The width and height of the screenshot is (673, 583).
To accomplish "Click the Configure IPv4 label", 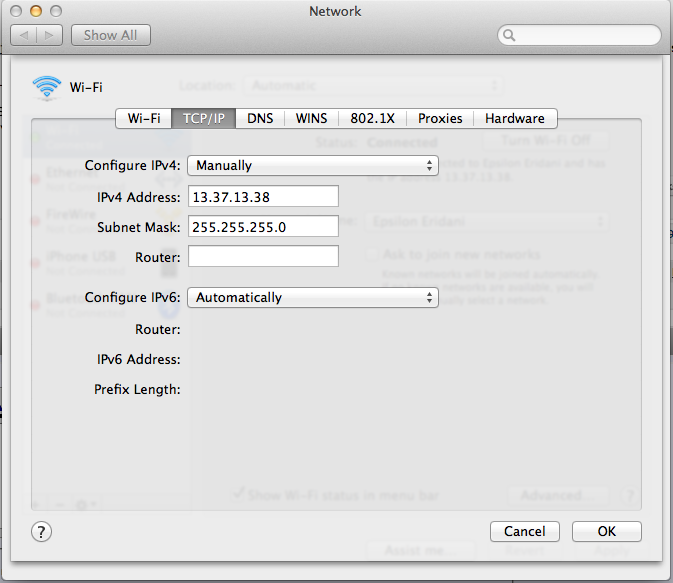I will [133, 165].
